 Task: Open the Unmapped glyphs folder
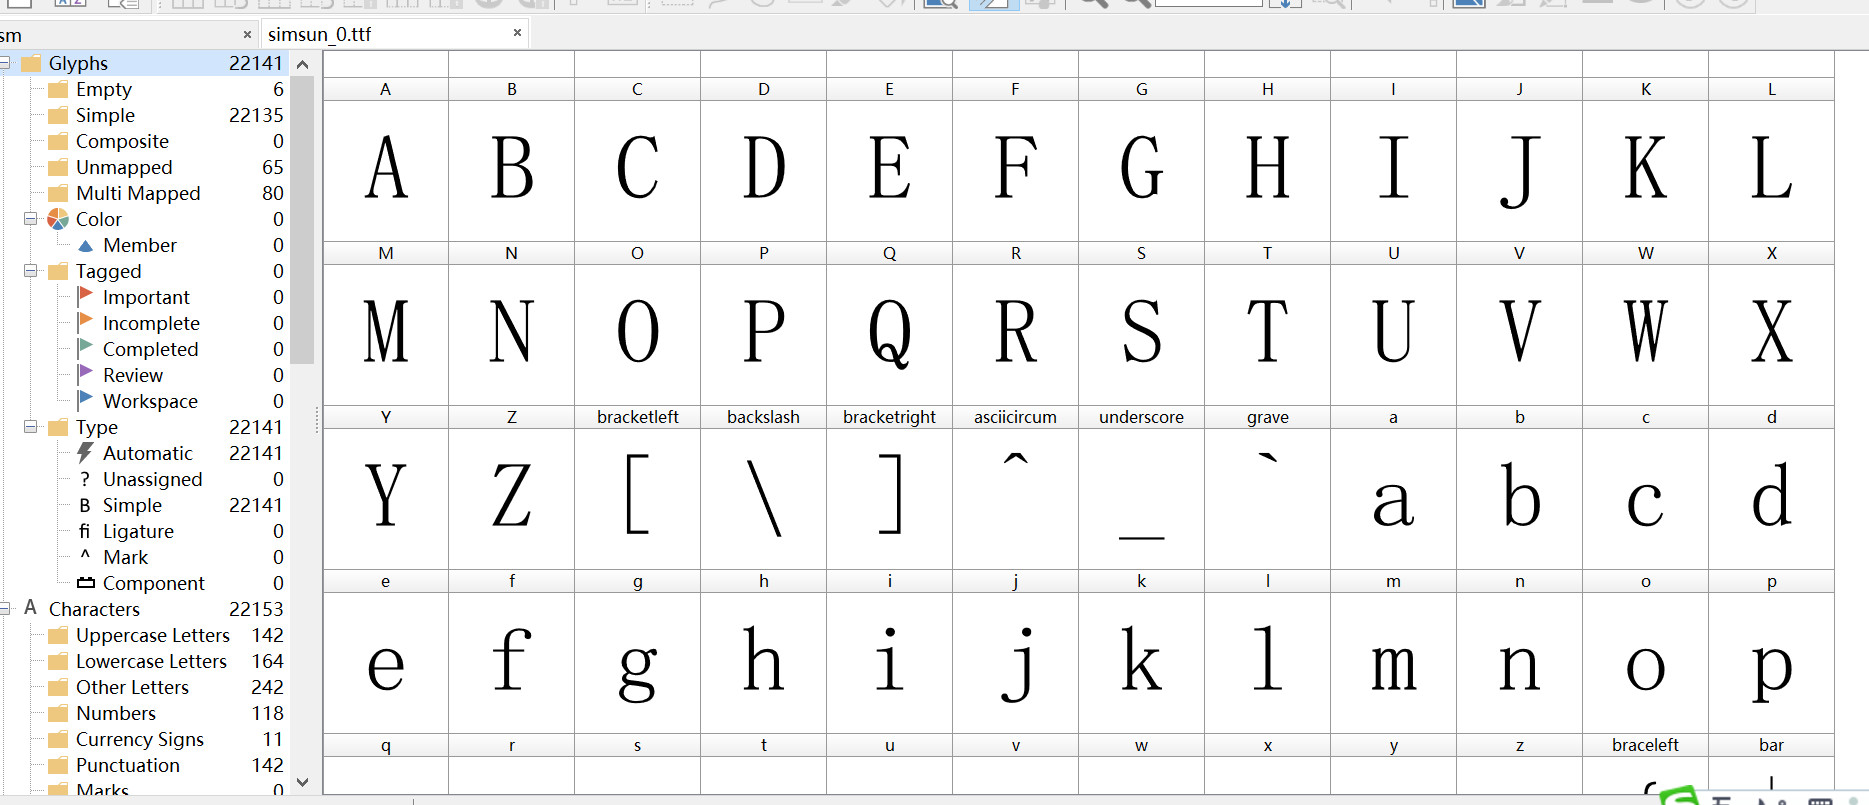click(x=124, y=167)
